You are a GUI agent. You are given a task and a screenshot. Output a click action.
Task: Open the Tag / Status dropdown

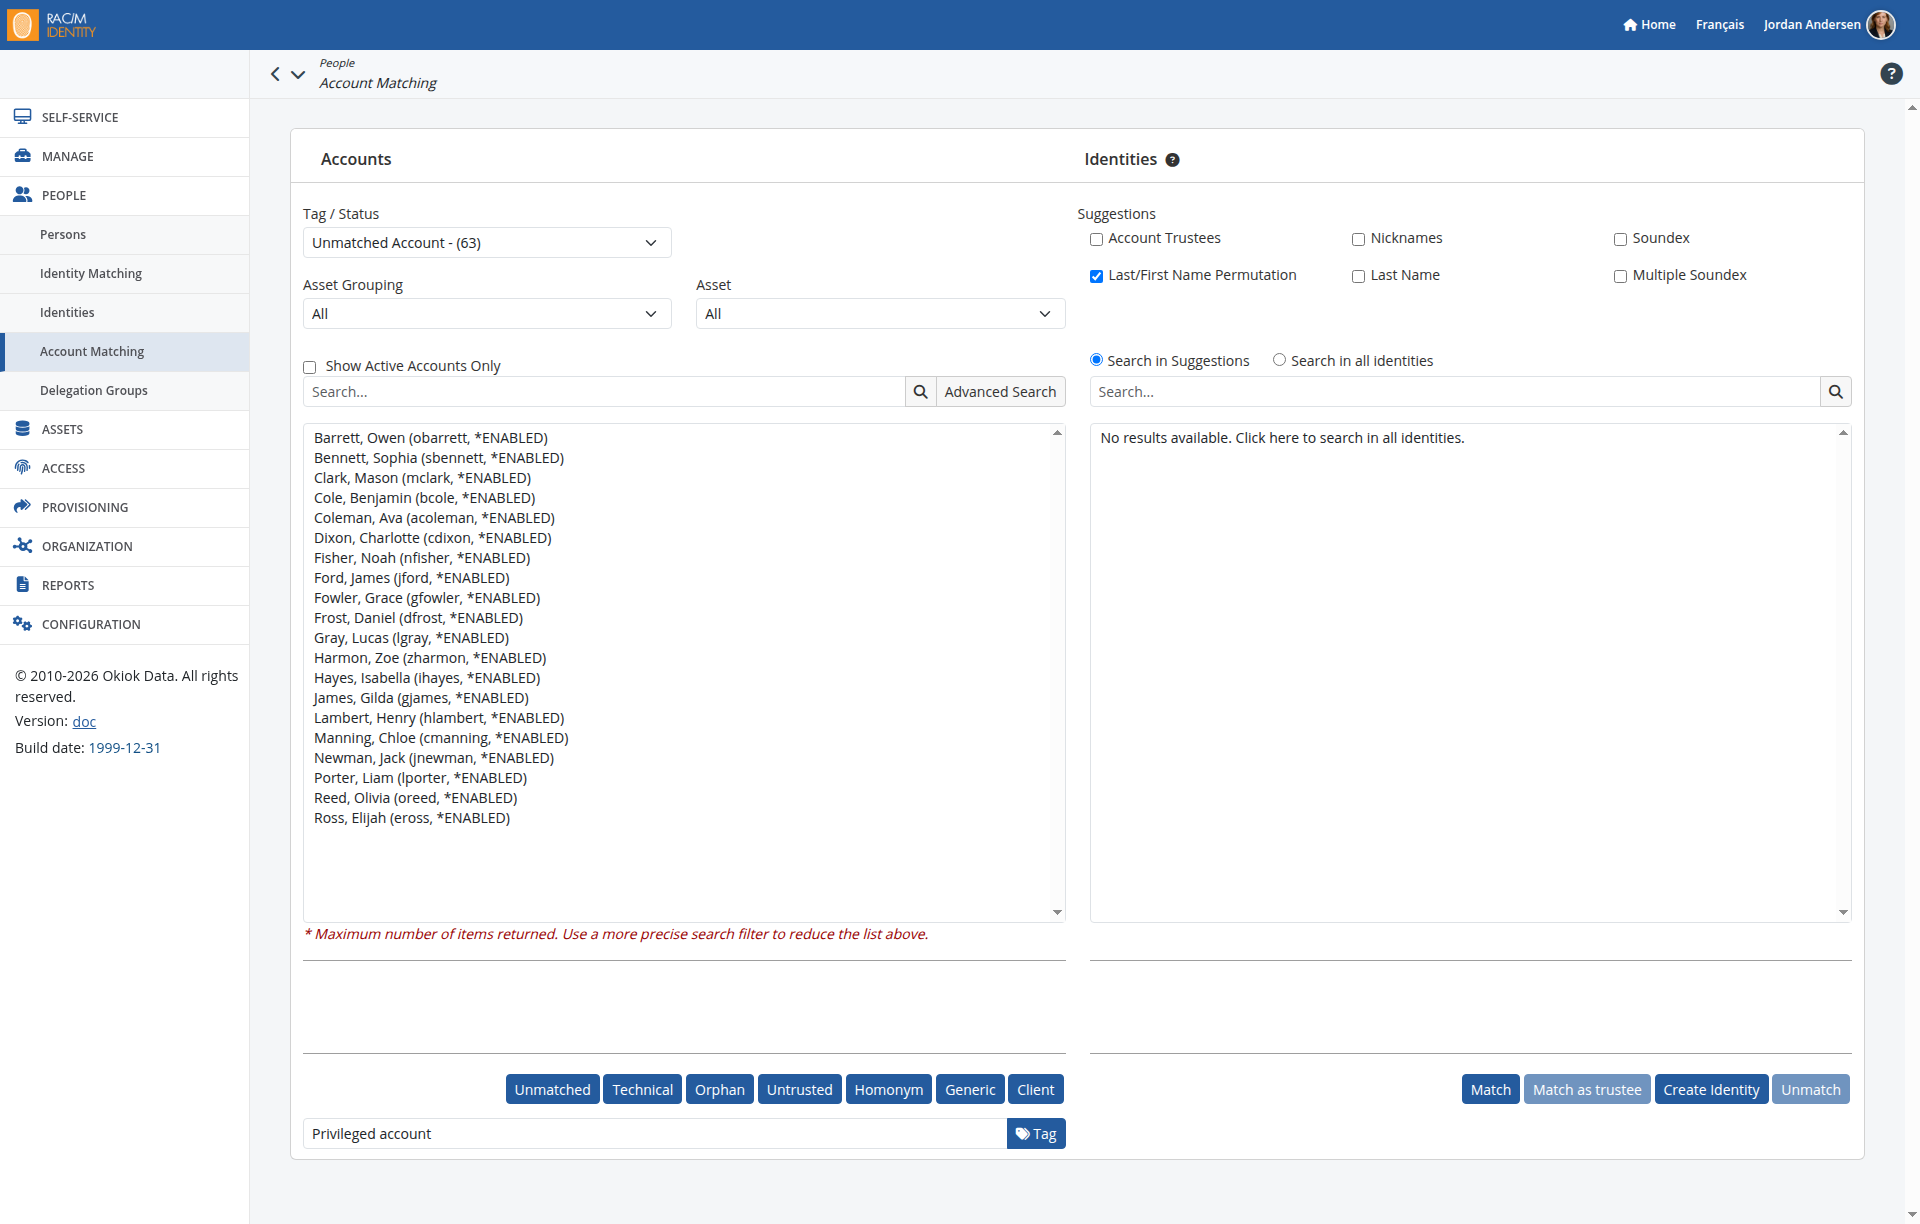pyautogui.click(x=487, y=243)
